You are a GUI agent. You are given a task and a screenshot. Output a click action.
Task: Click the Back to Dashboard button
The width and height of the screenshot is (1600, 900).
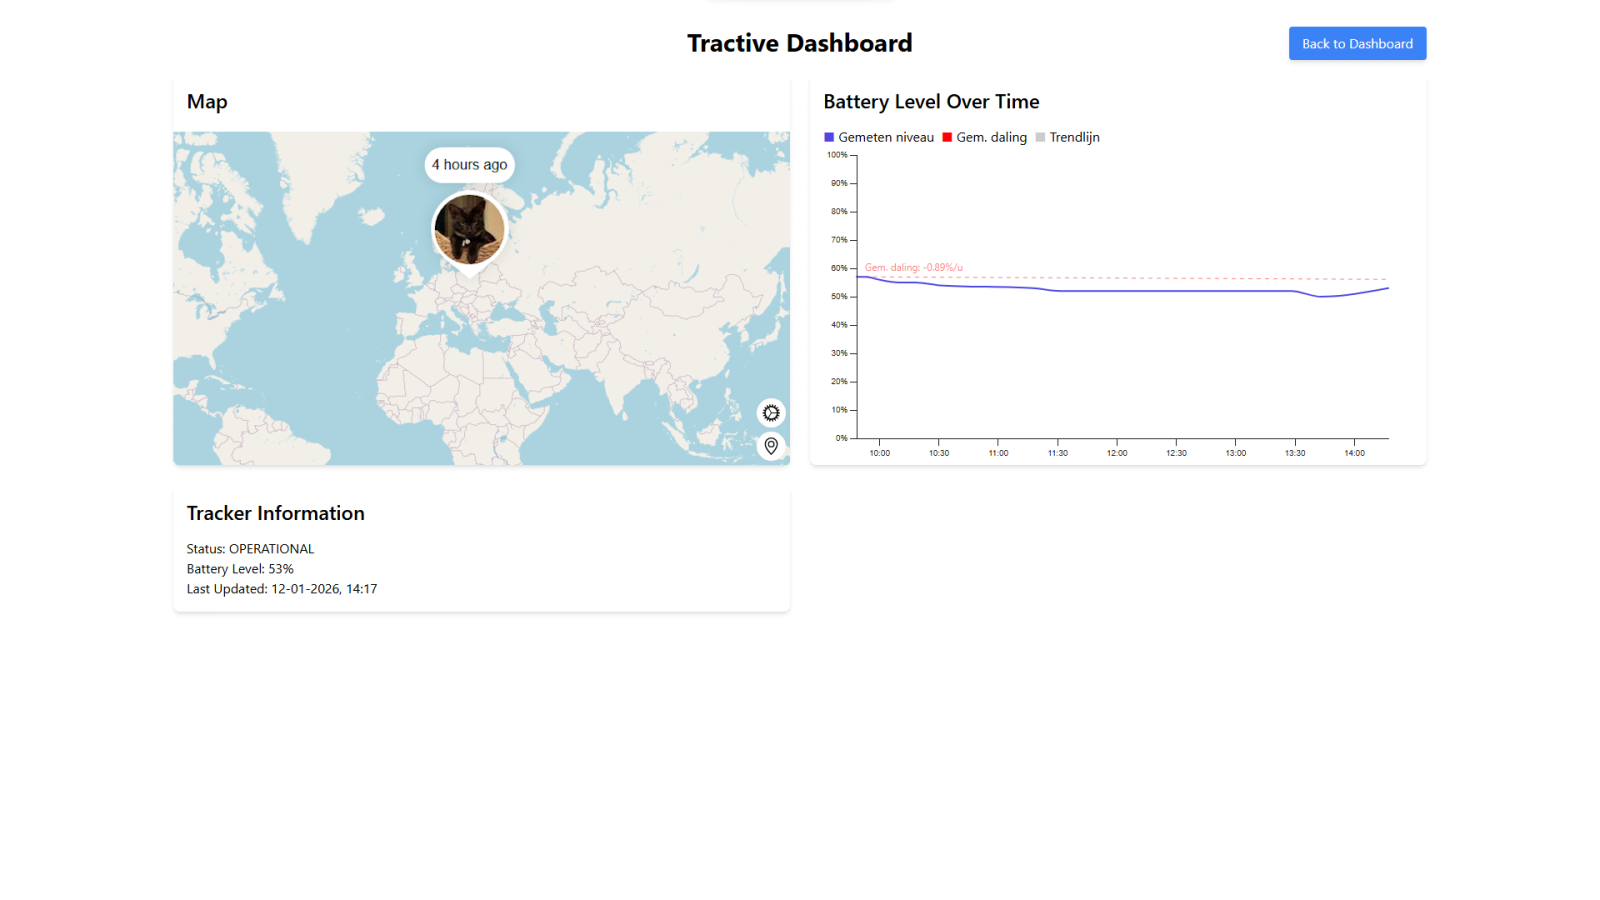[1357, 43]
